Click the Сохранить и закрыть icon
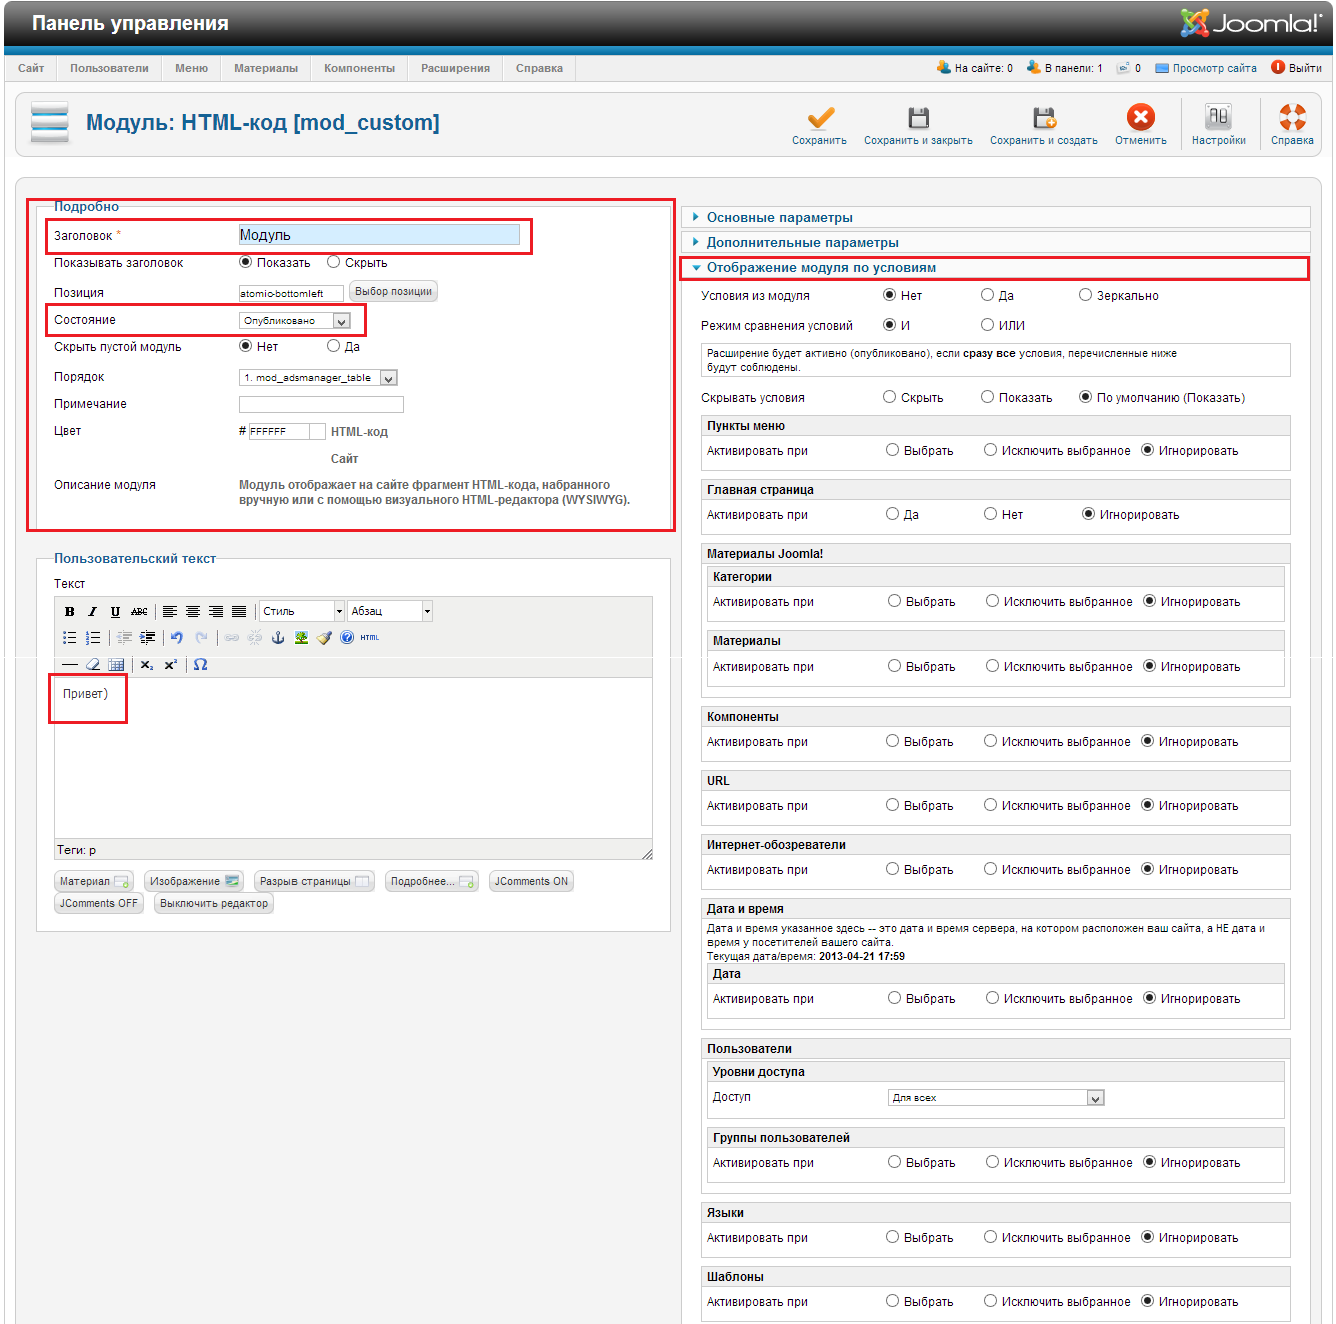This screenshot has width=1336, height=1324. (x=918, y=117)
